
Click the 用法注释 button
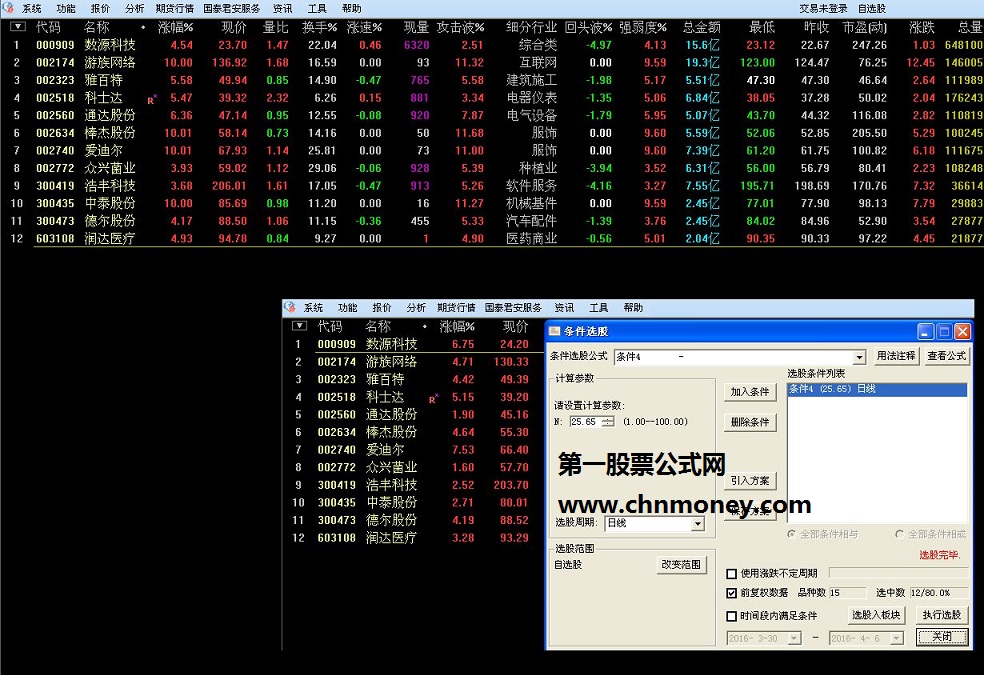(896, 356)
